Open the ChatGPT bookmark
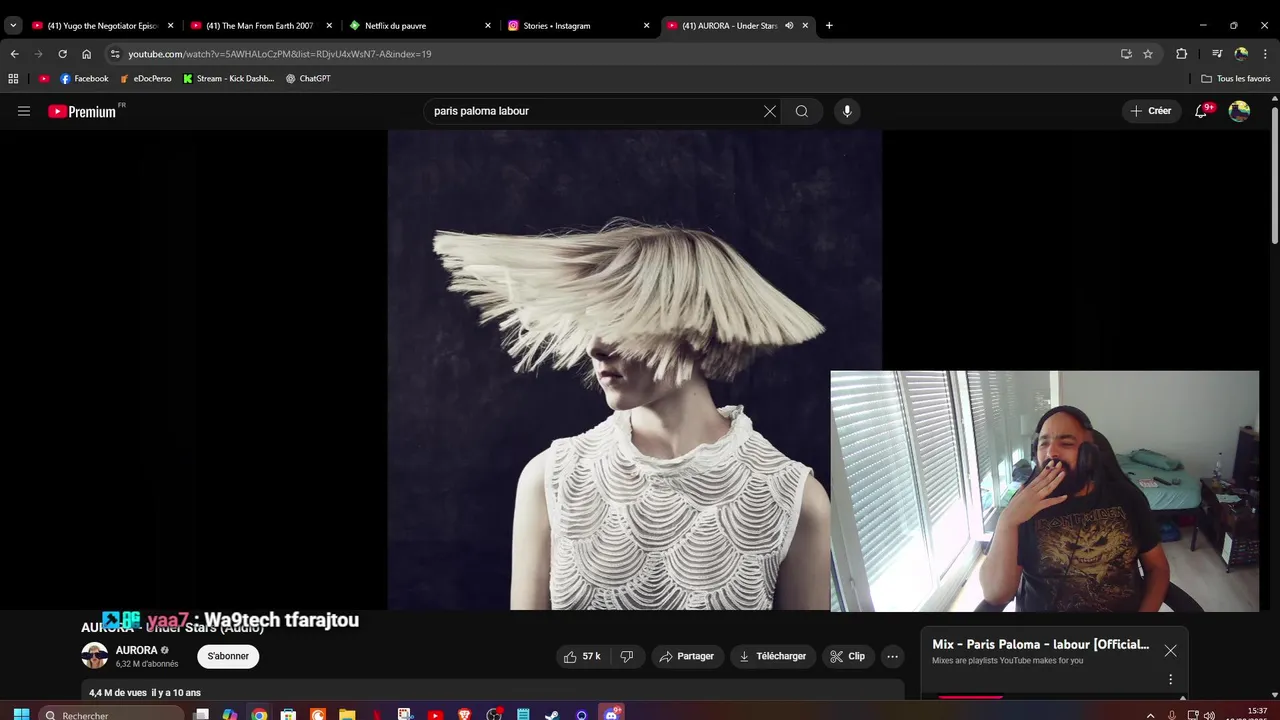This screenshot has height=720, width=1280. tap(308, 78)
